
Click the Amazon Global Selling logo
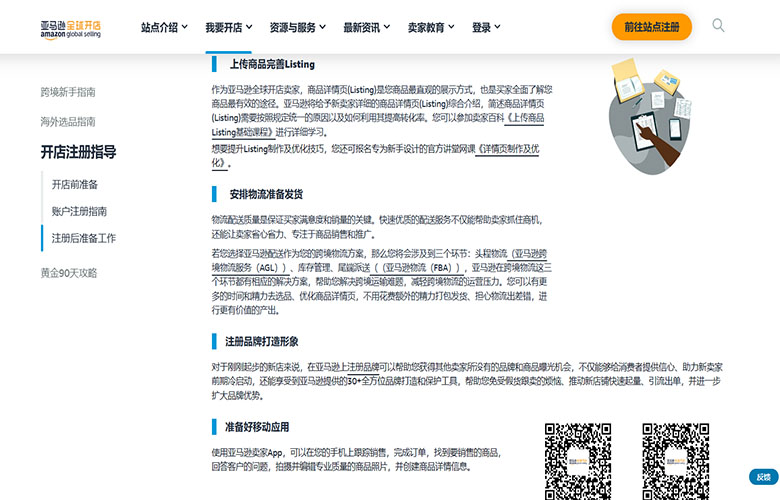(x=71, y=29)
